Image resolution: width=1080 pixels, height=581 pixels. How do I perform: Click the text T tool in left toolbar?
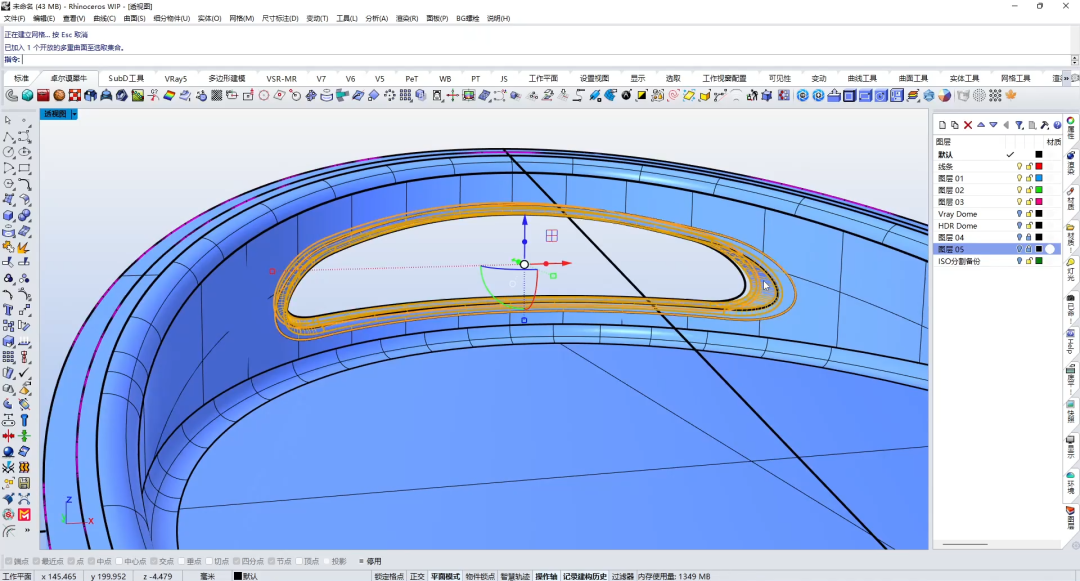(8, 310)
